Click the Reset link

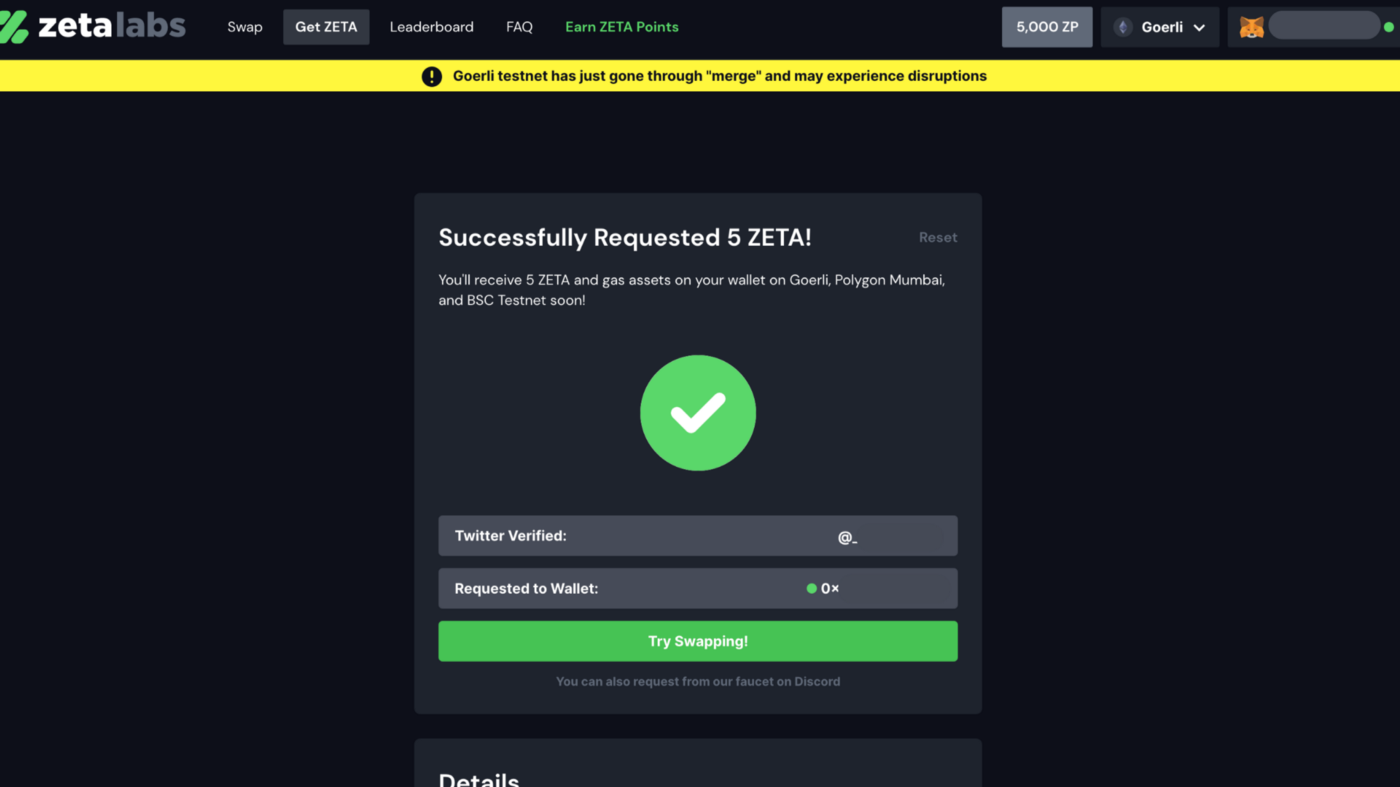(938, 237)
